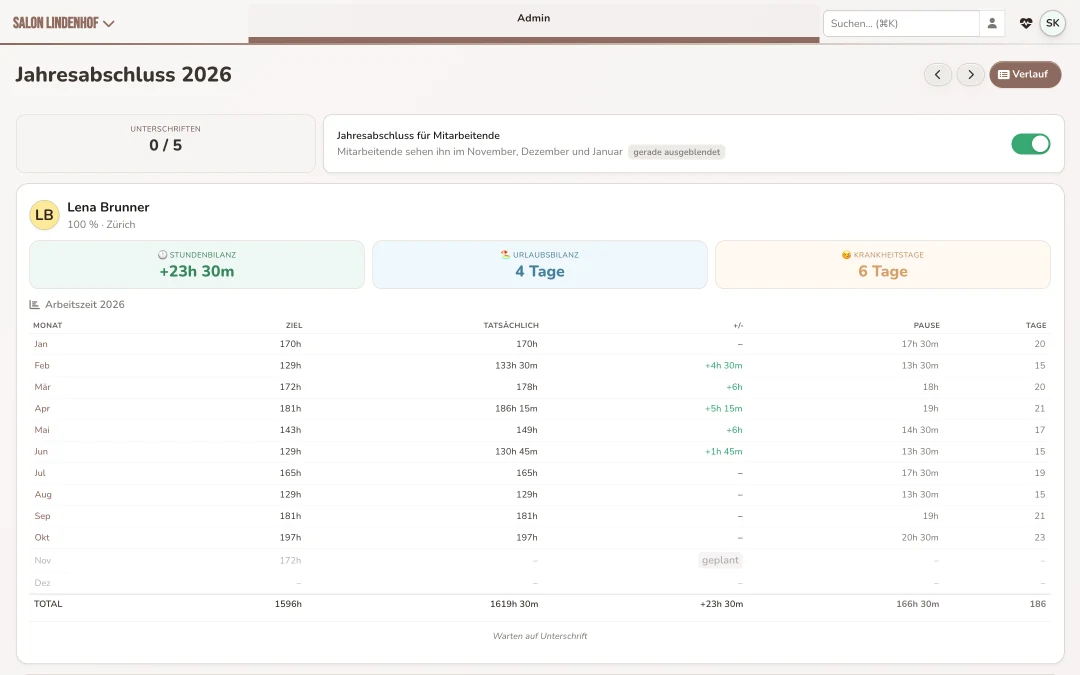Click the '+1h 45m' June overtime value
Image resolution: width=1080 pixels, height=675 pixels.
pos(723,452)
